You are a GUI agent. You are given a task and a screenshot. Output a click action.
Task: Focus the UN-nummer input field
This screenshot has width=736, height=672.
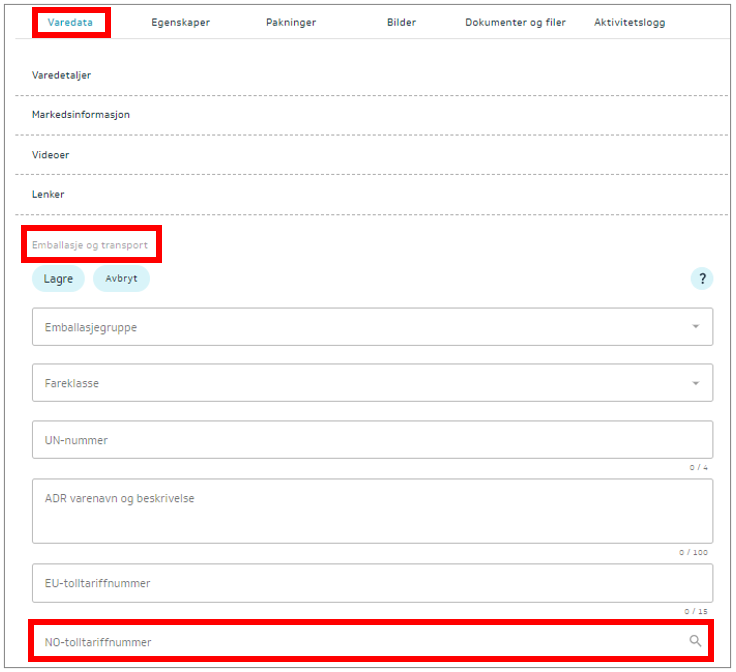pos(372,440)
